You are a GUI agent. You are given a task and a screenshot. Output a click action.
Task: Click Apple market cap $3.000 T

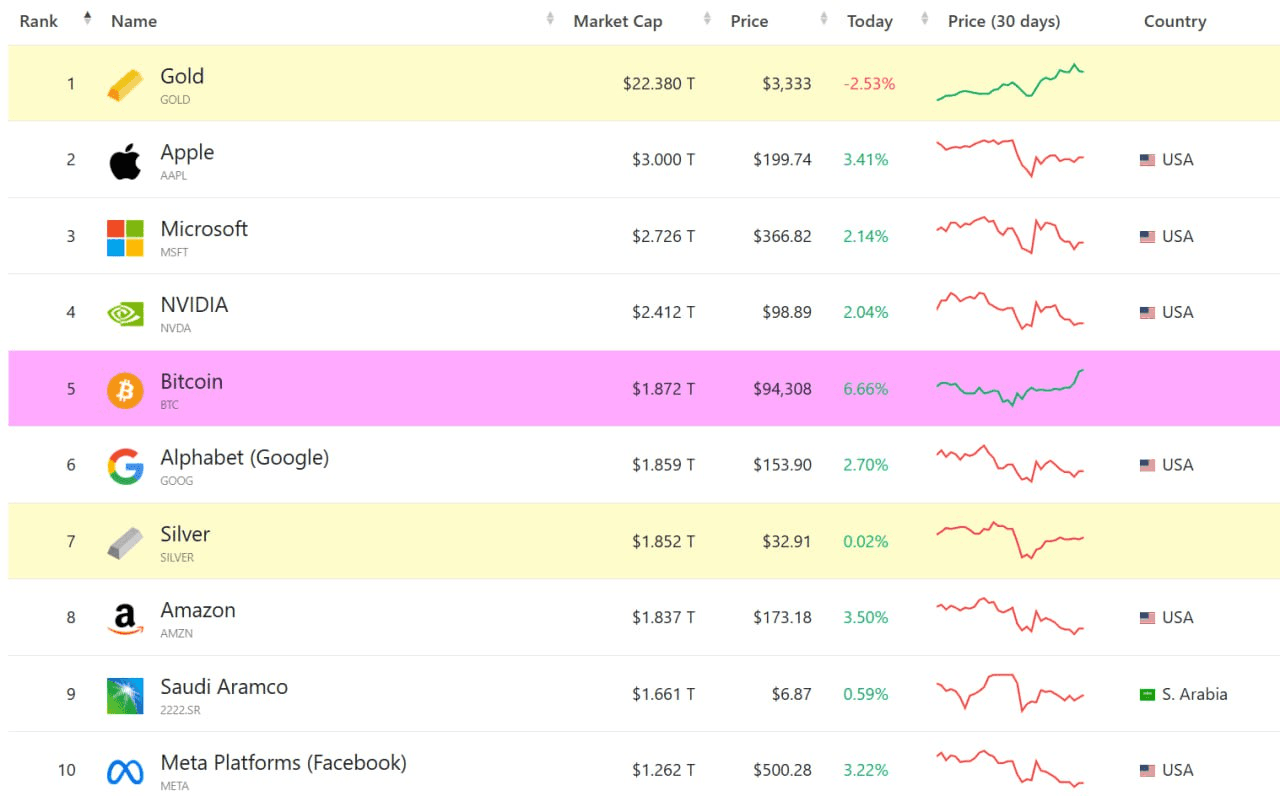(663, 160)
